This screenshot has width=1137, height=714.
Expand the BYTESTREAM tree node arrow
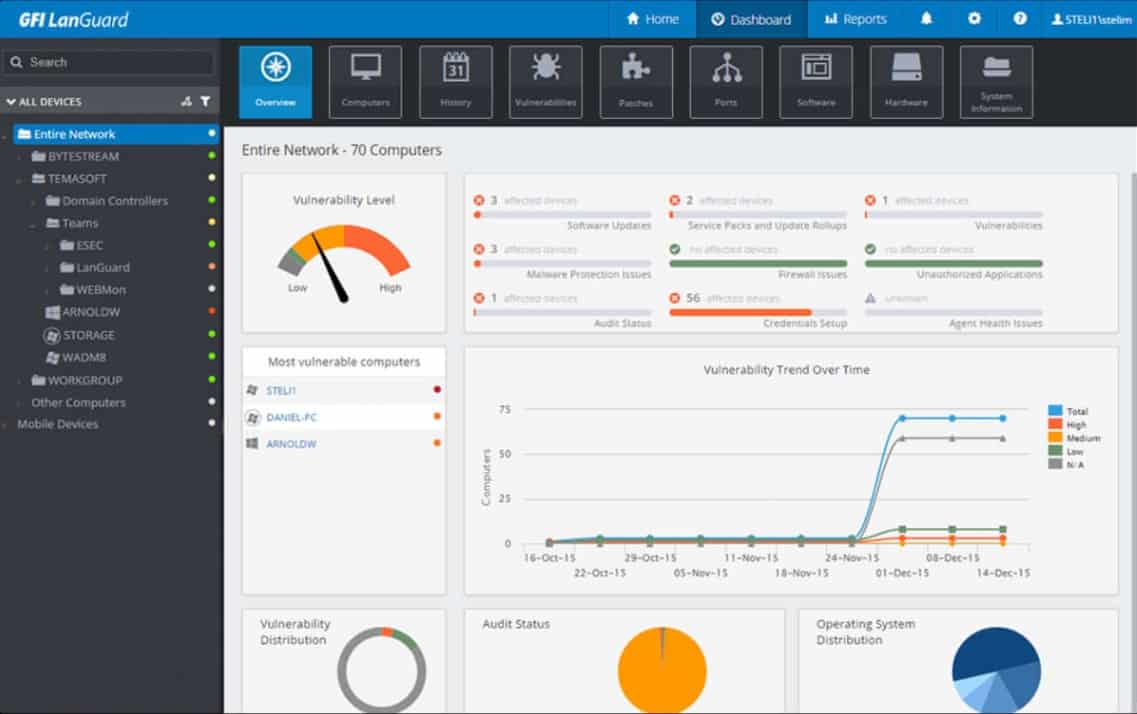click(x=20, y=157)
